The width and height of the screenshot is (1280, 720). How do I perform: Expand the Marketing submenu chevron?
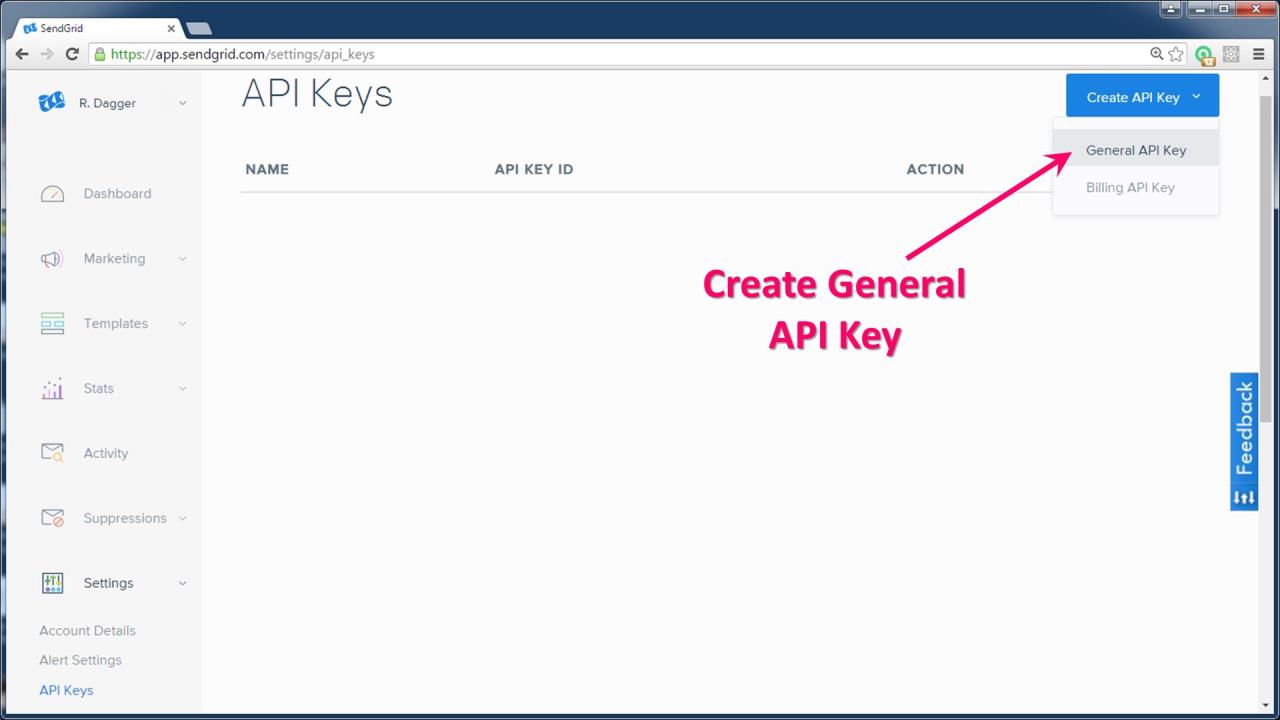coord(182,259)
